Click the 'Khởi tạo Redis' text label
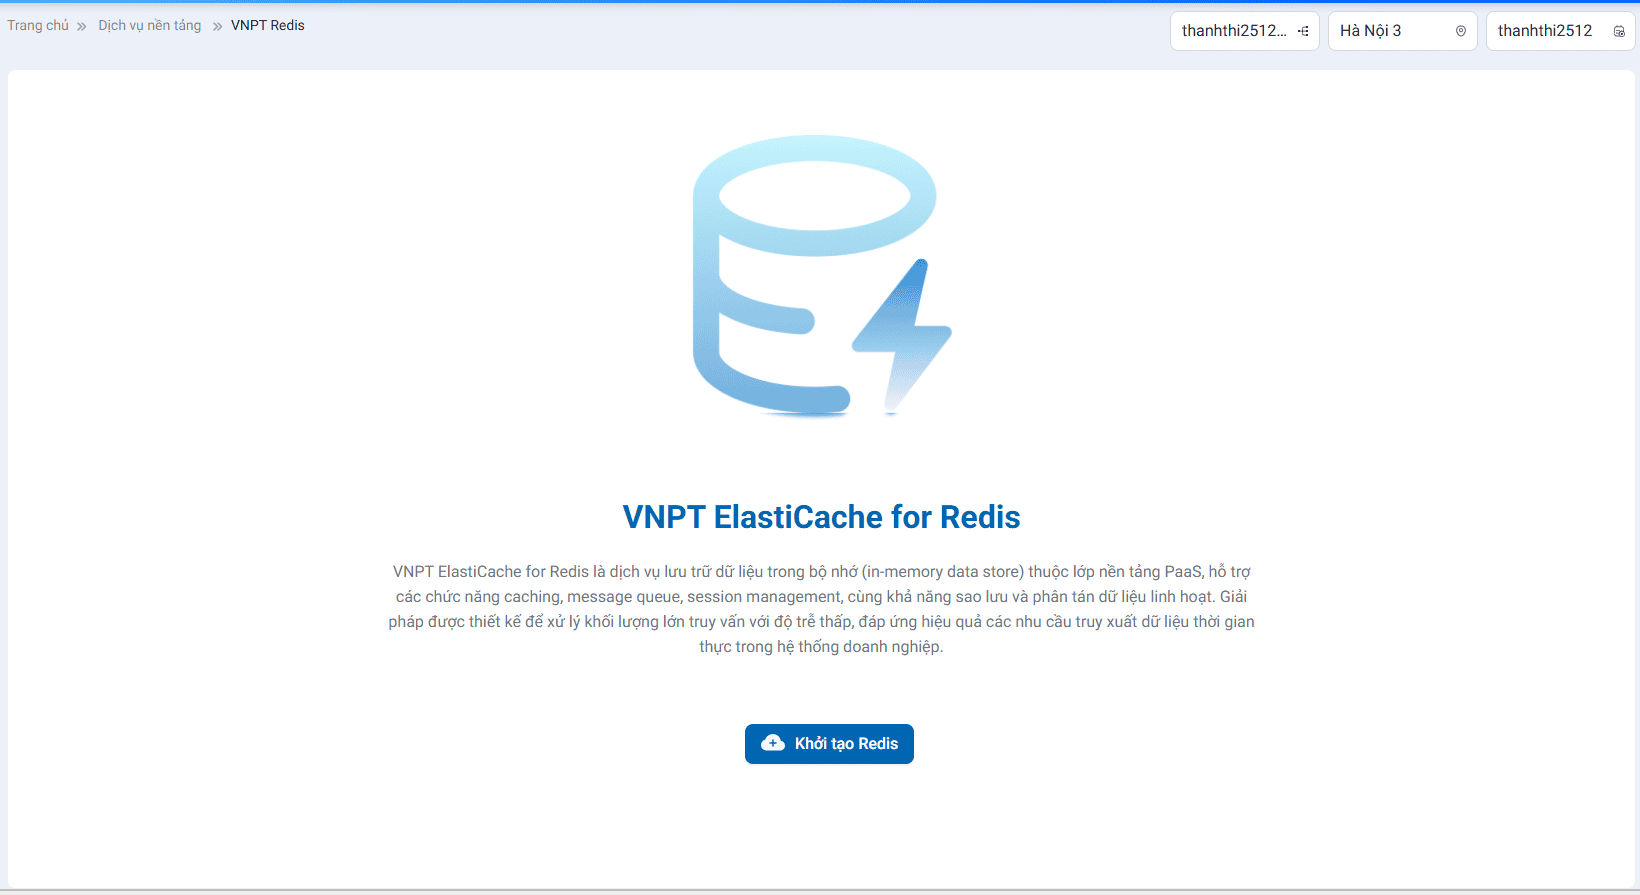Screen dimensions: 1640x895 [846, 743]
